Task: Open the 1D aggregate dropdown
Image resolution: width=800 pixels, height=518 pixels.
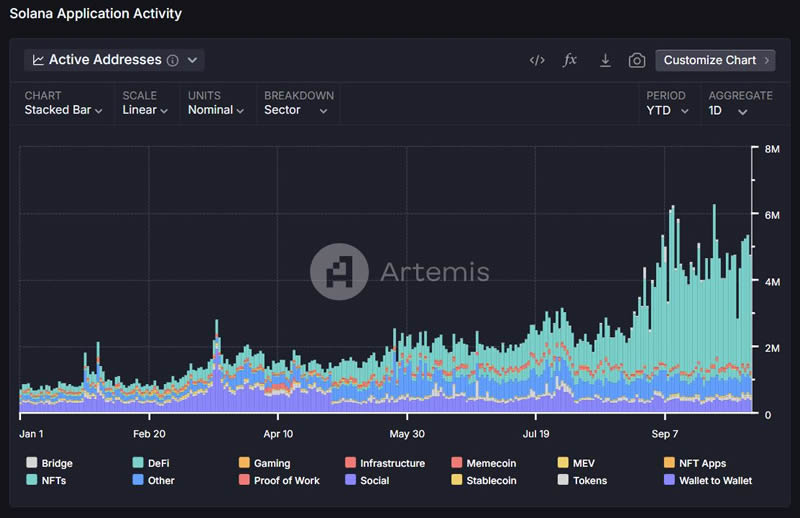Action: (728, 110)
